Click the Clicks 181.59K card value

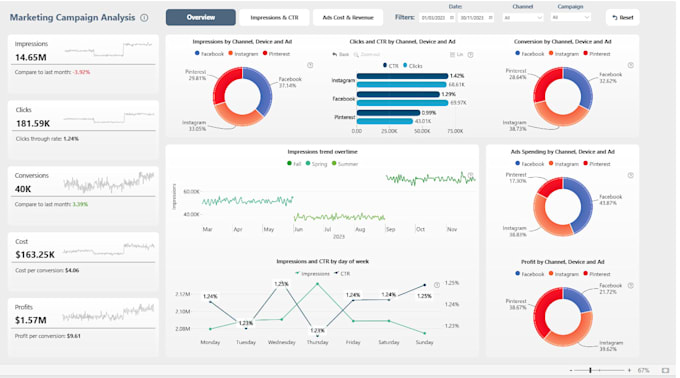tap(33, 124)
